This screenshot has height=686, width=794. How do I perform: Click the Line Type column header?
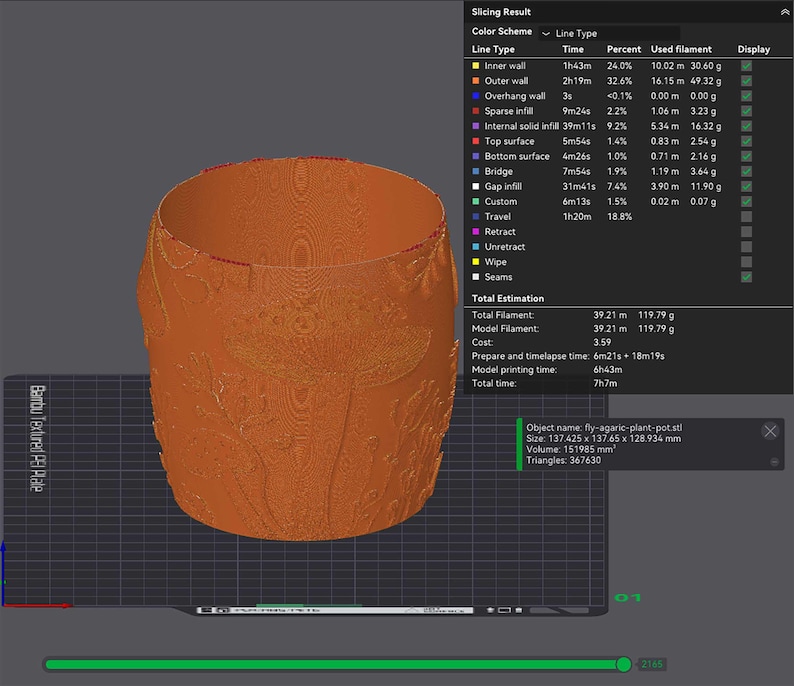[x=493, y=49]
